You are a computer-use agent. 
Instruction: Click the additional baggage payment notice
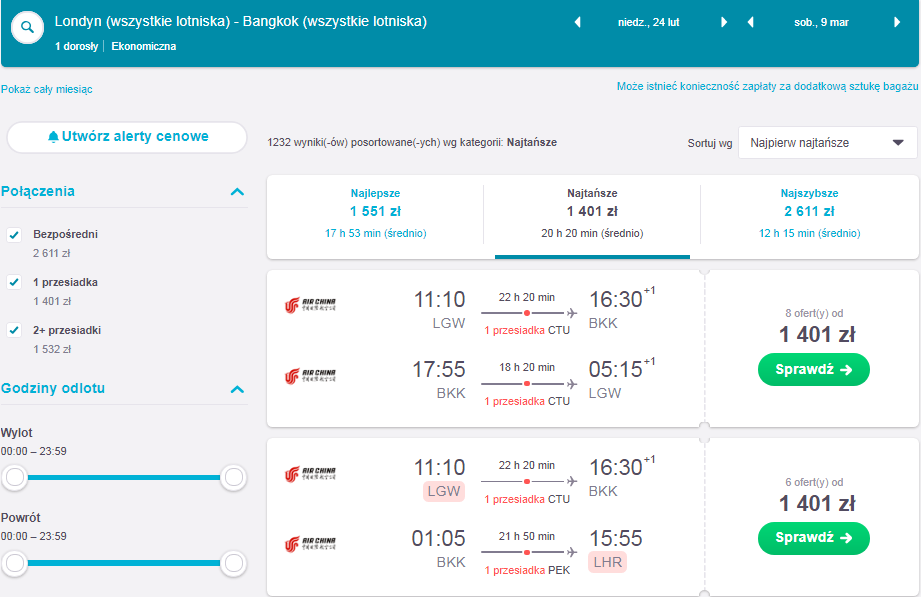point(767,86)
